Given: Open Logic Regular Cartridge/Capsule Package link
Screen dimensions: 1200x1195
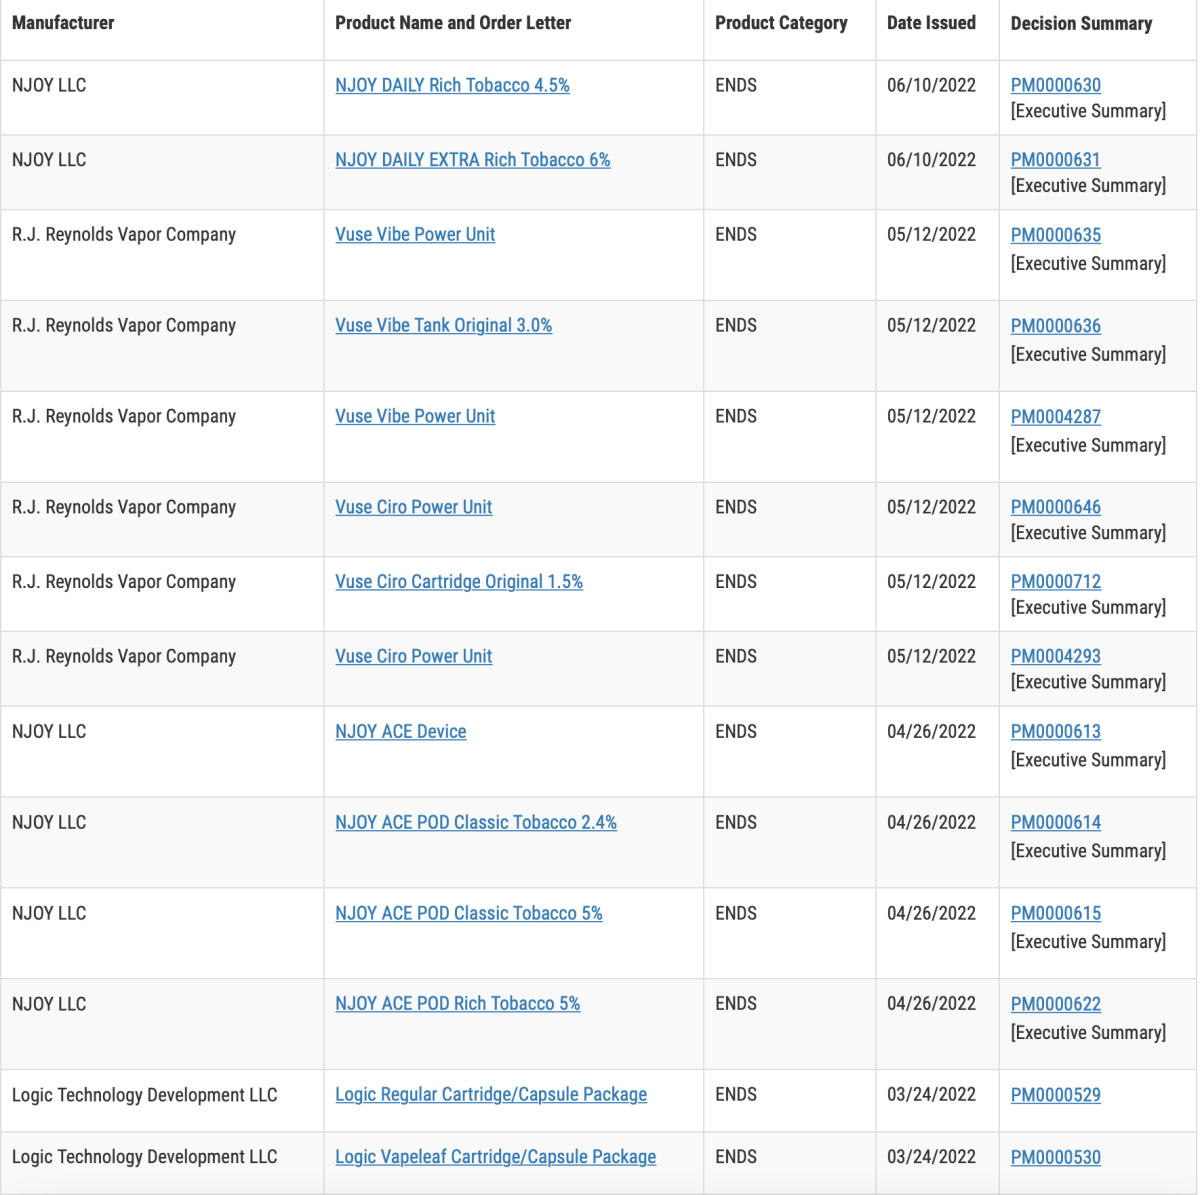Looking at the screenshot, I should (x=491, y=1095).
